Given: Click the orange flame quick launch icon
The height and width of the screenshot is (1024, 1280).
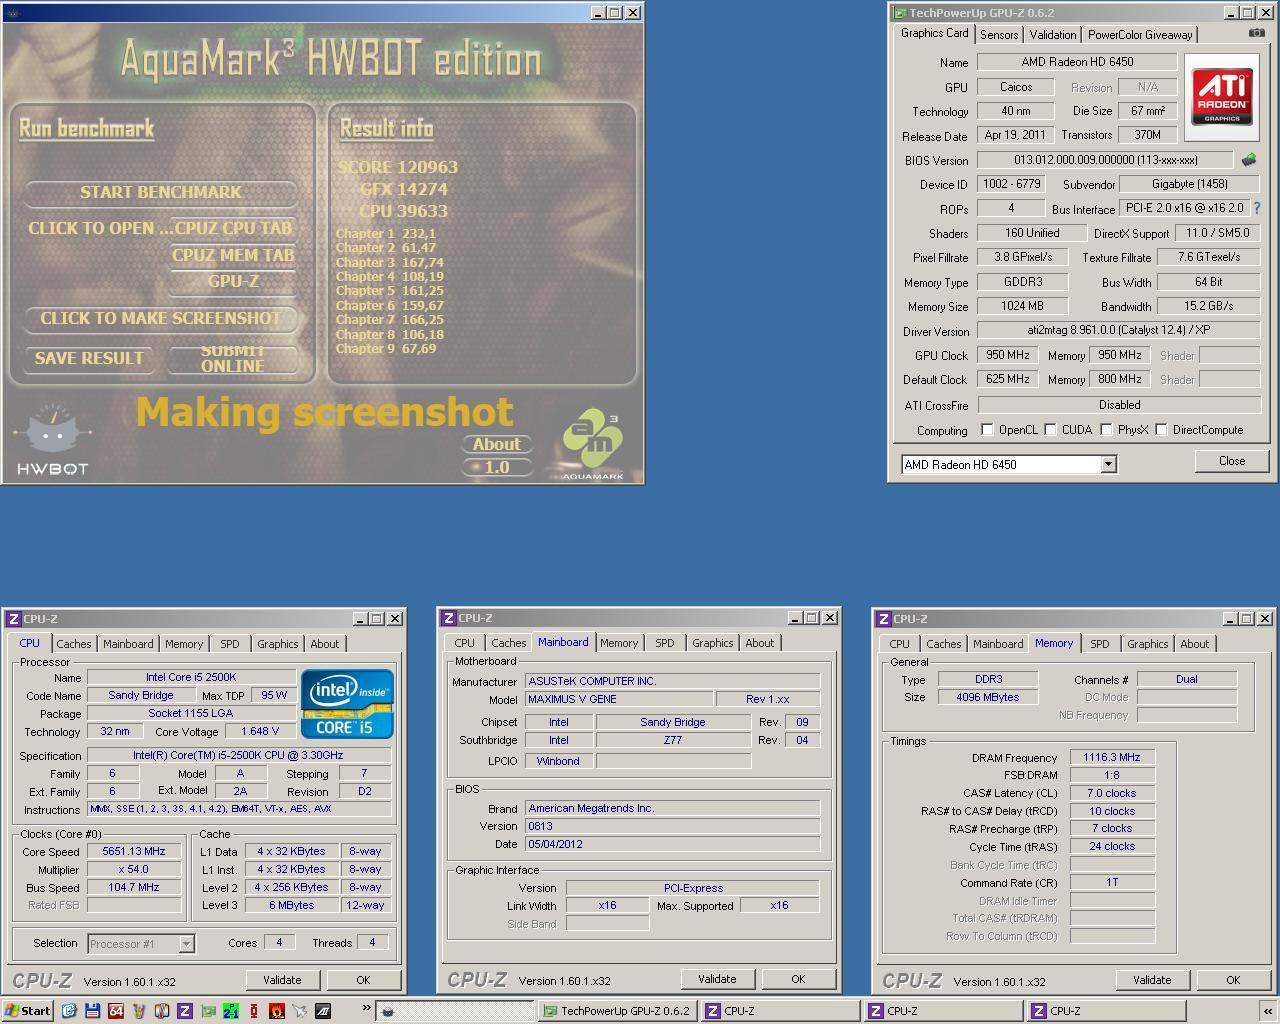Looking at the screenshot, I should pyautogui.click(x=277, y=1011).
